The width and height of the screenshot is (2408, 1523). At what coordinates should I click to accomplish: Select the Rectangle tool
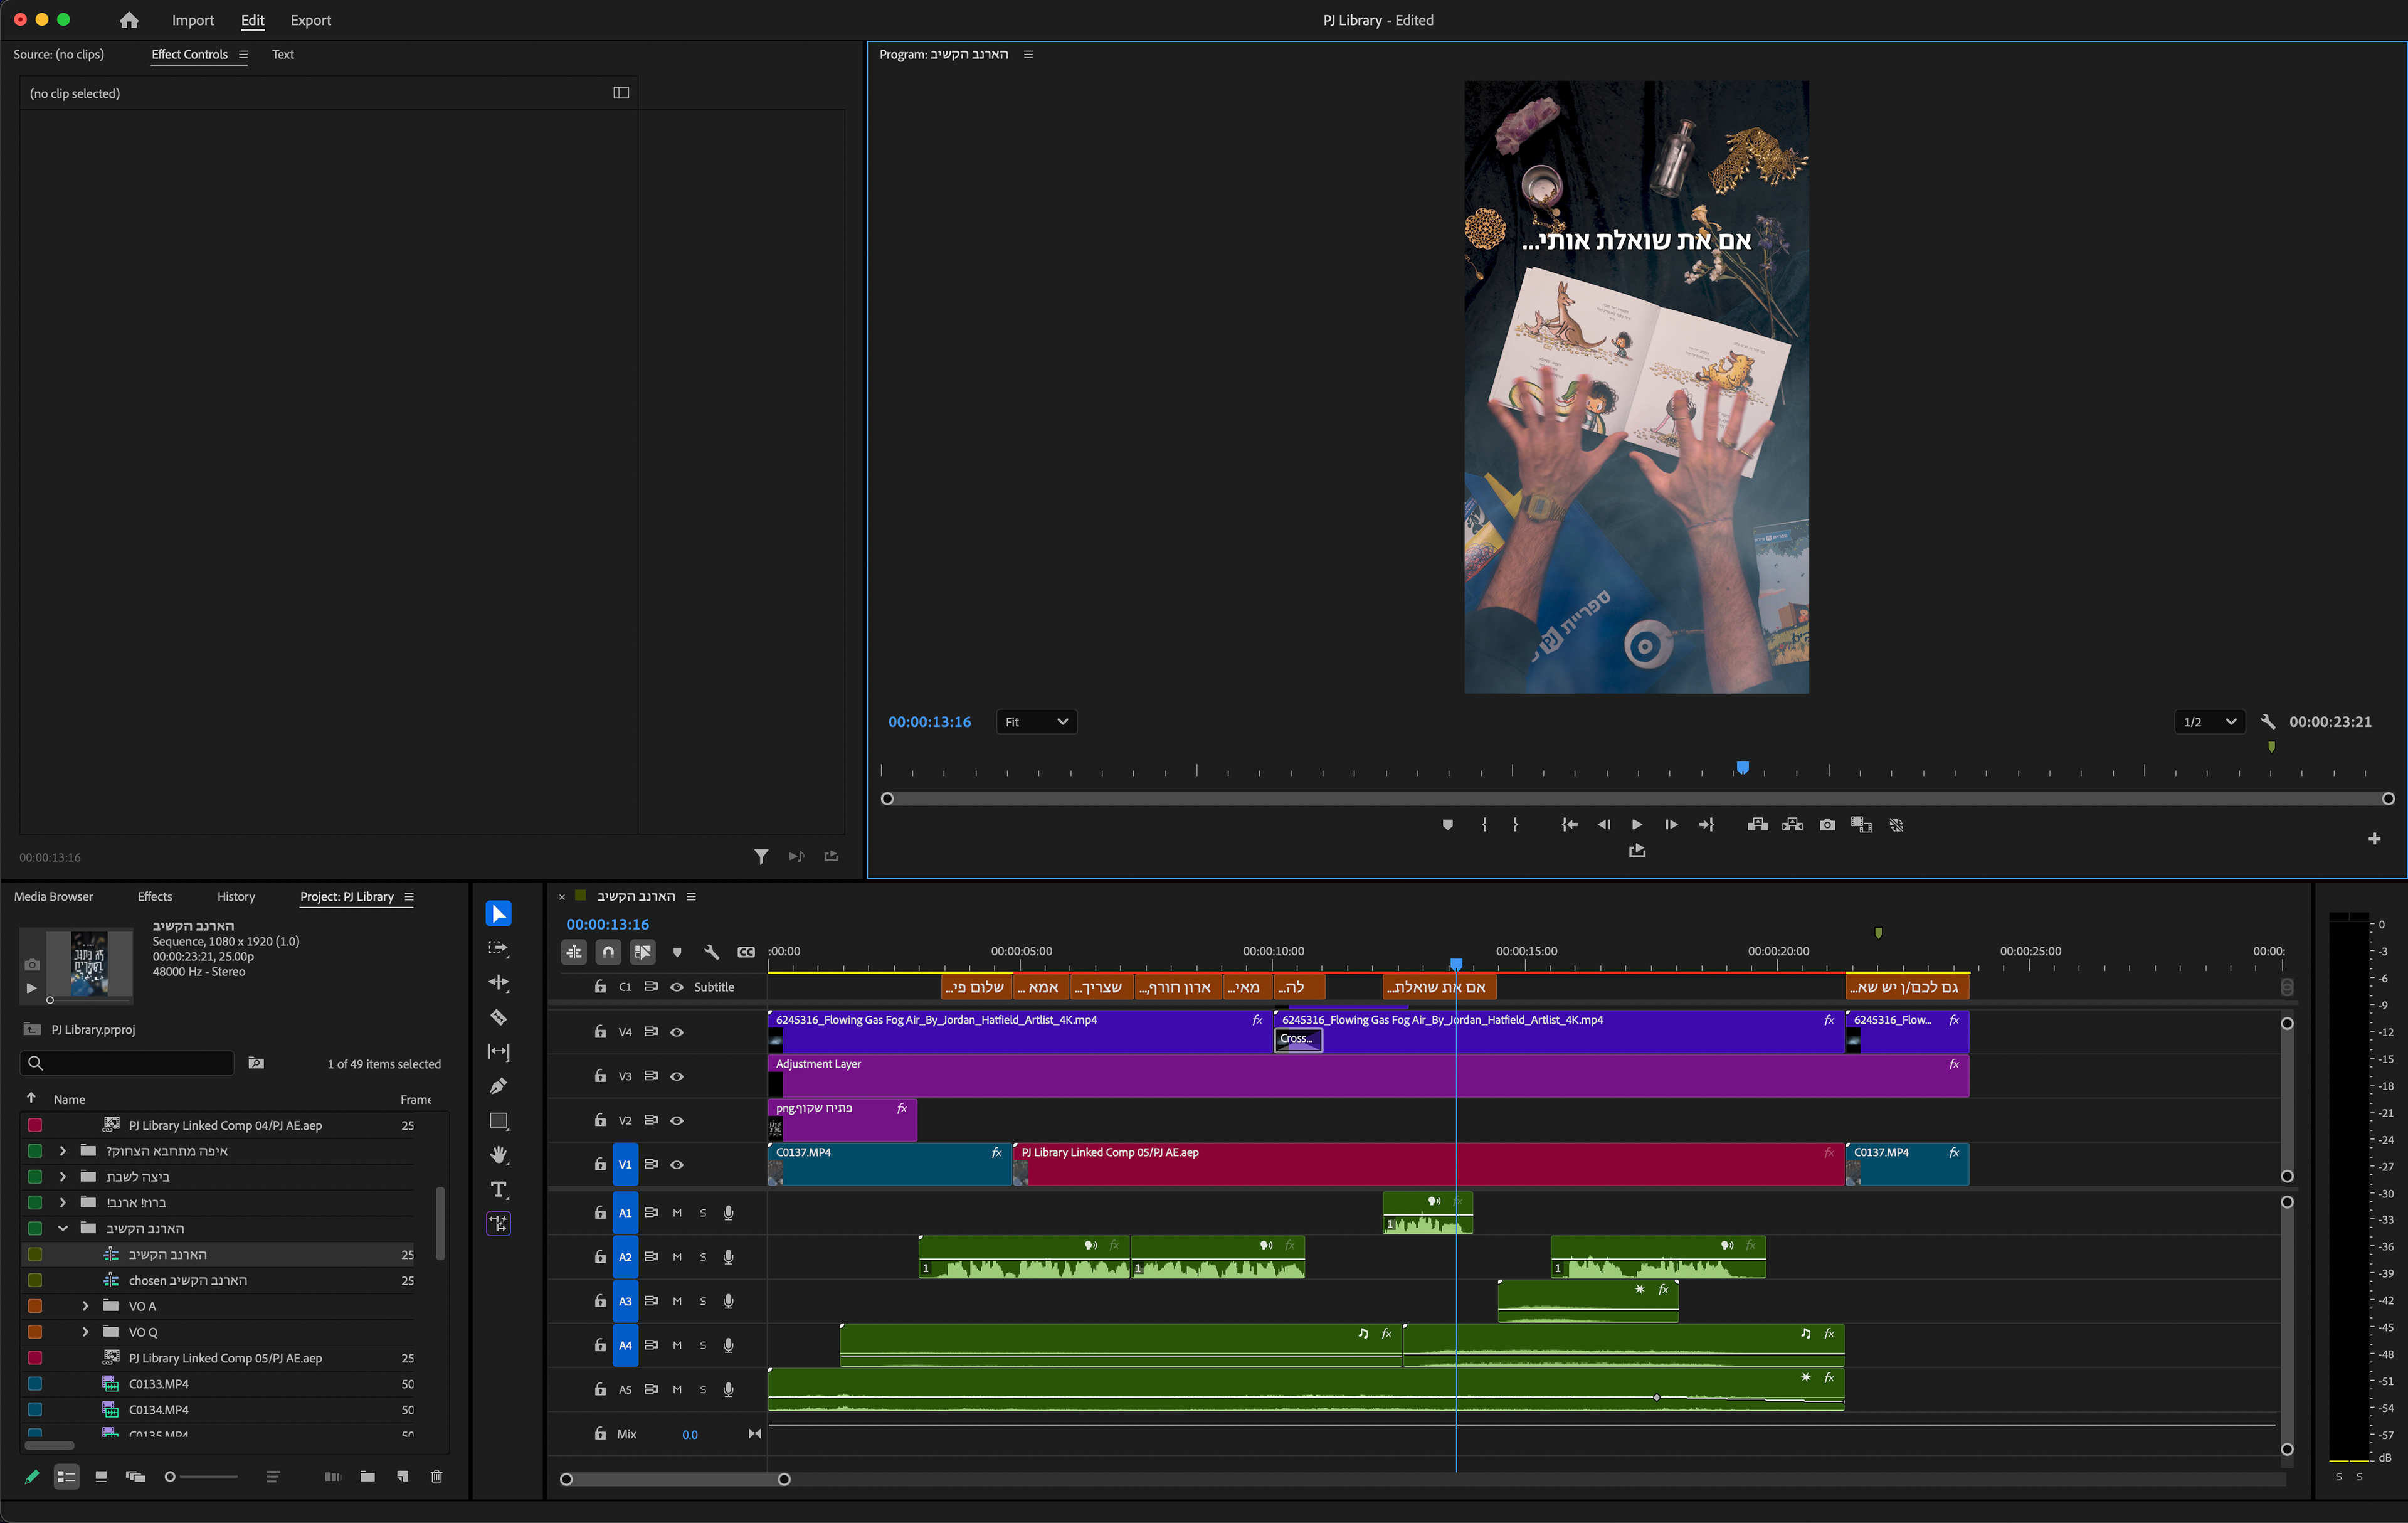point(498,1121)
